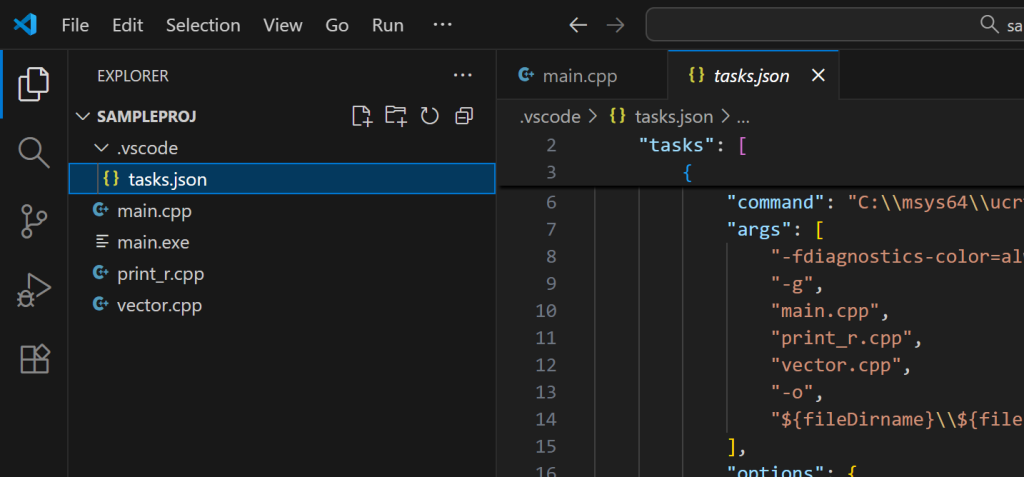
Task: Click the tasks.json breadcrumb segment
Action: [x=674, y=117]
